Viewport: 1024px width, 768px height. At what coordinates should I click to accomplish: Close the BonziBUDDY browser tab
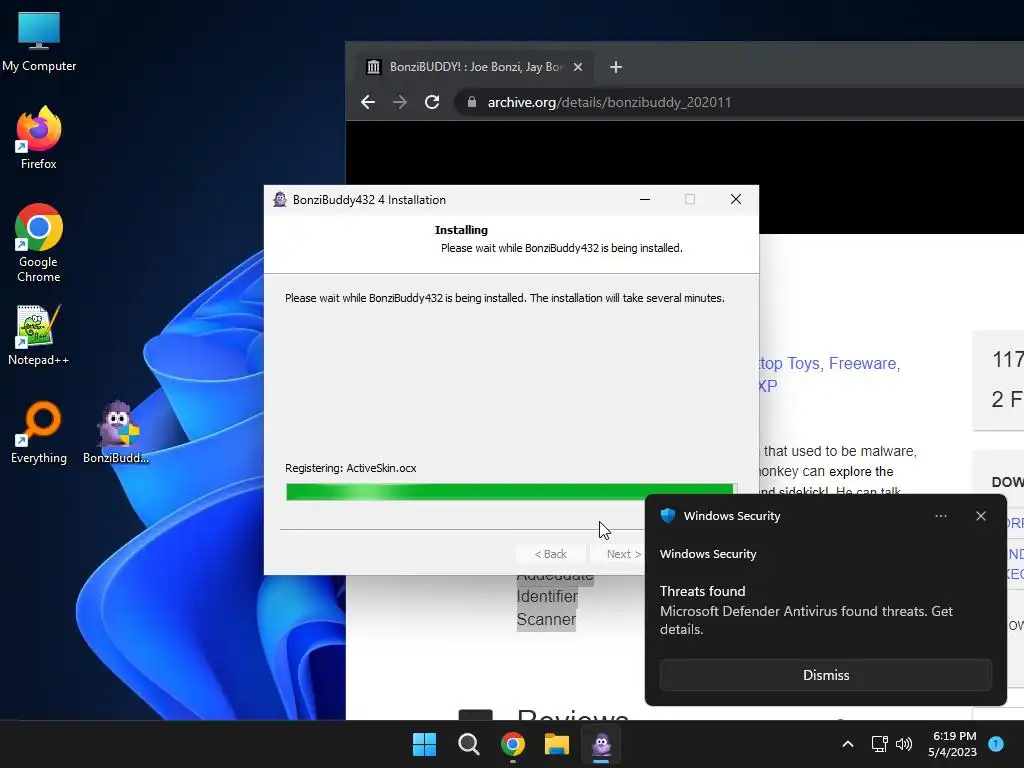point(578,67)
